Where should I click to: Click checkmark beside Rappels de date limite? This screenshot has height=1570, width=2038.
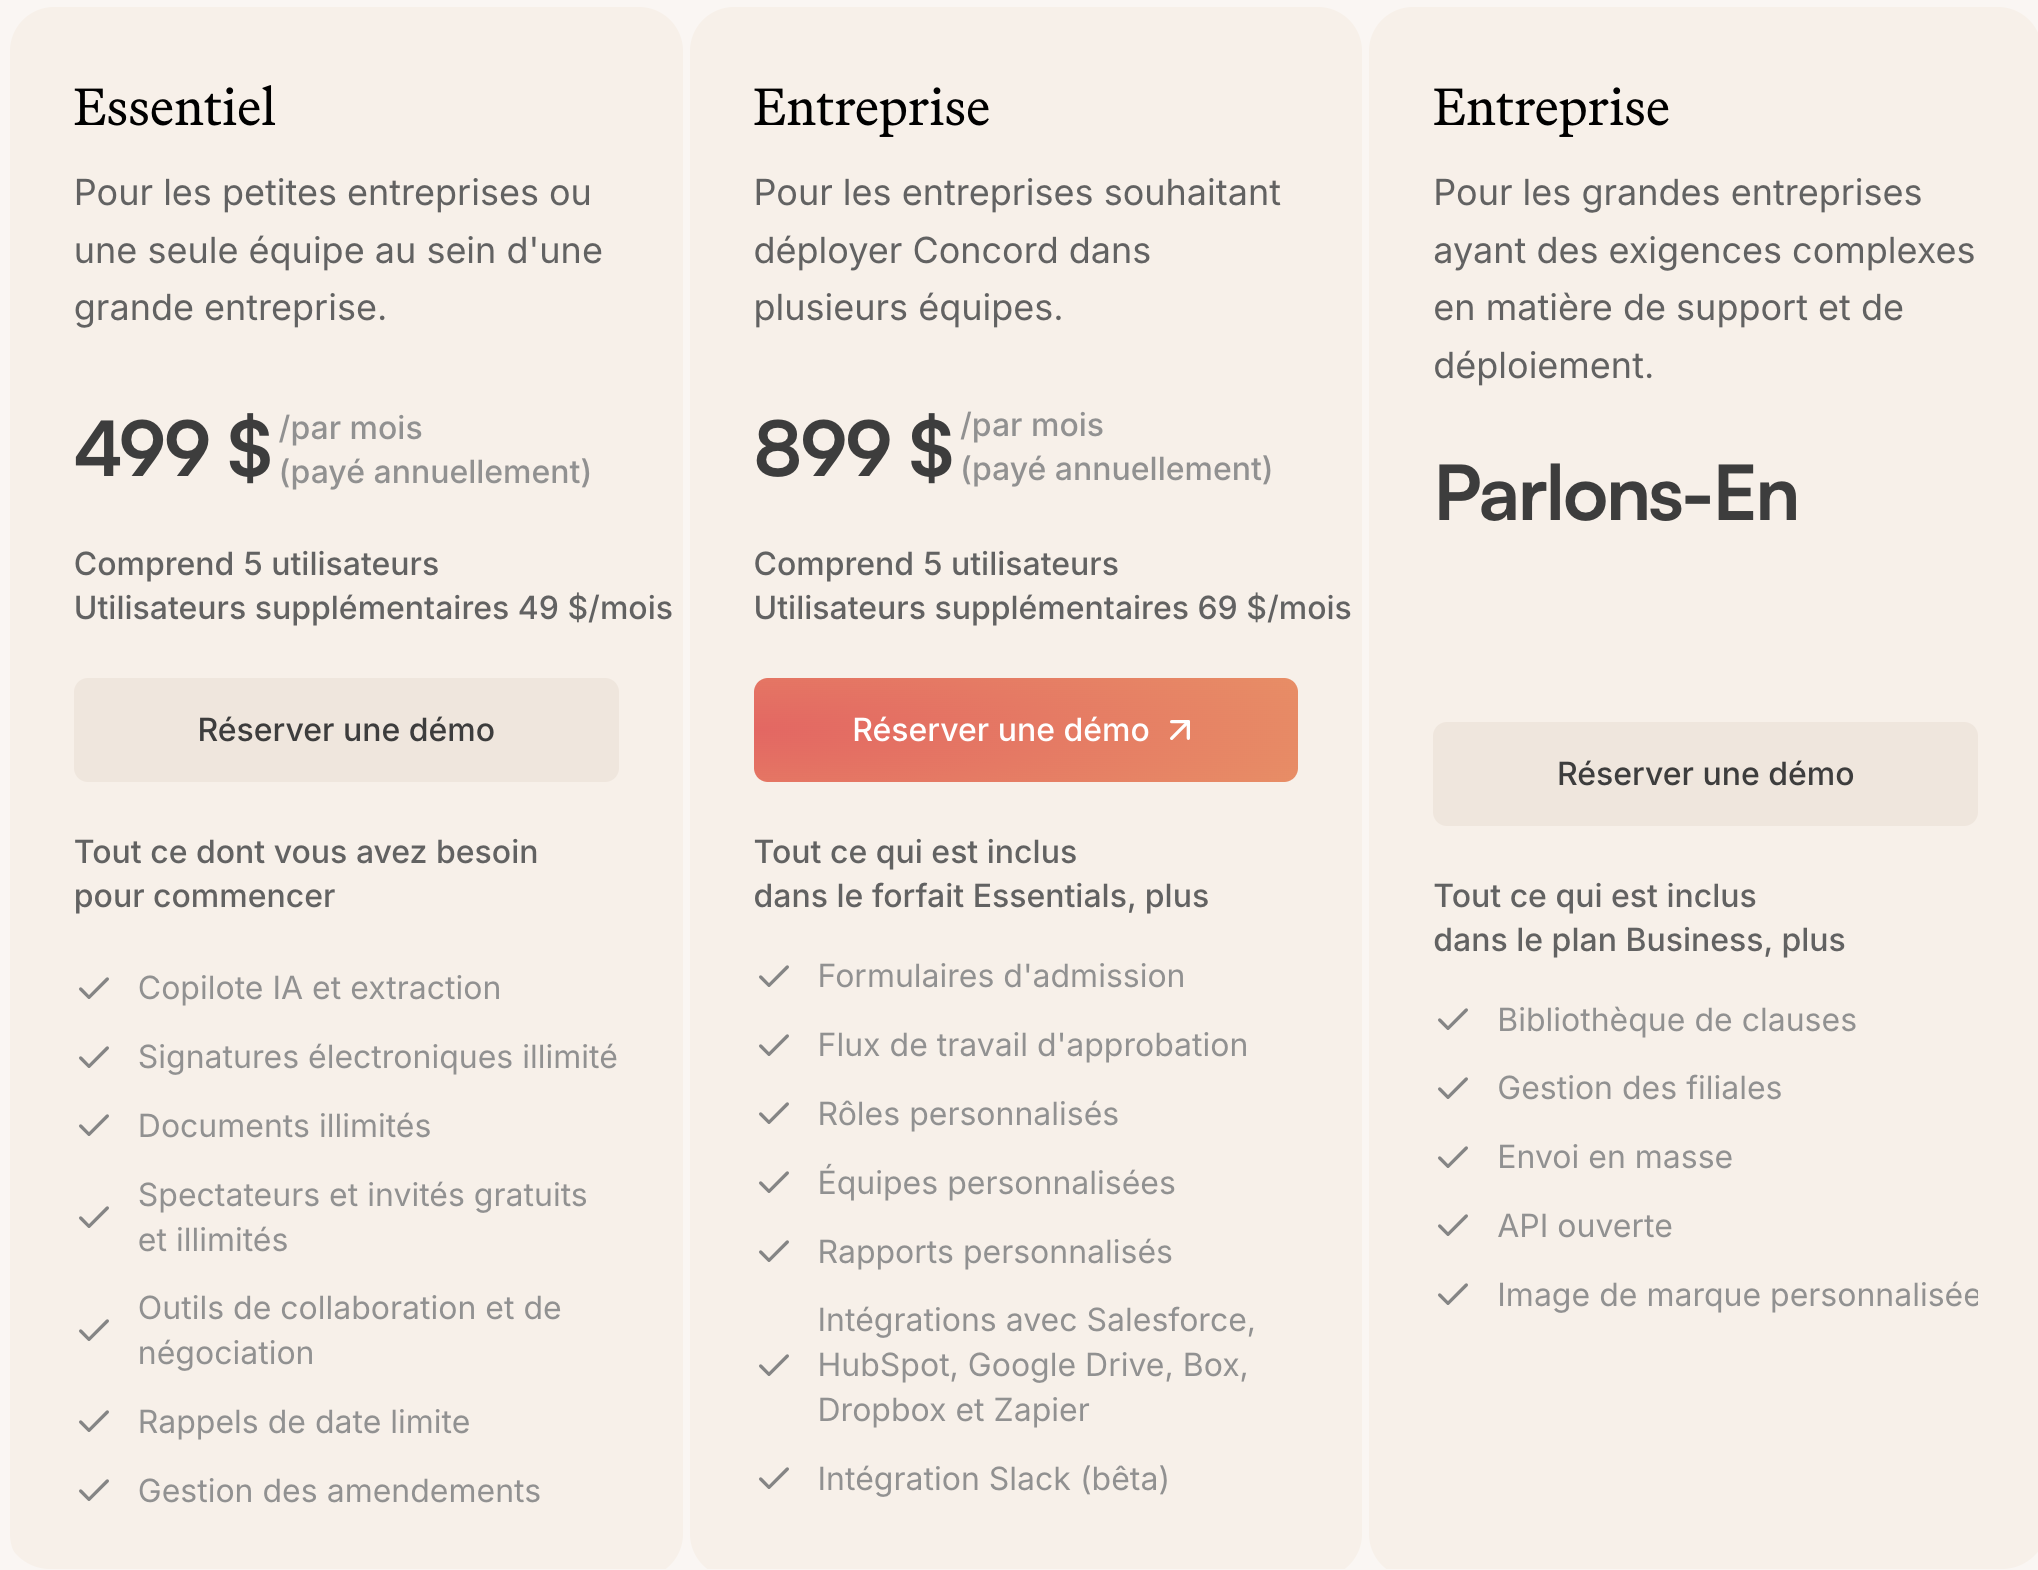[x=94, y=1422]
